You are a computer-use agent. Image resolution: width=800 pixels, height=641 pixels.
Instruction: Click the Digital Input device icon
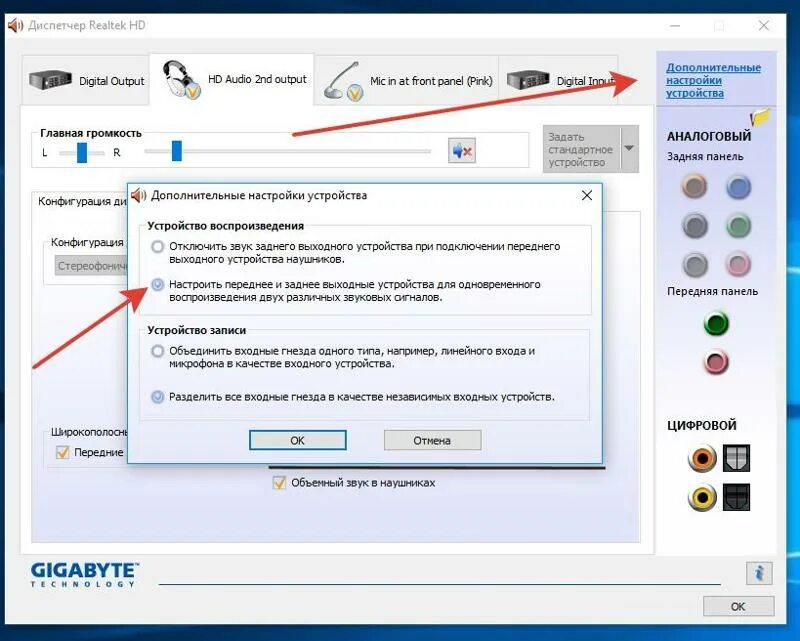pyautogui.click(x=528, y=80)
